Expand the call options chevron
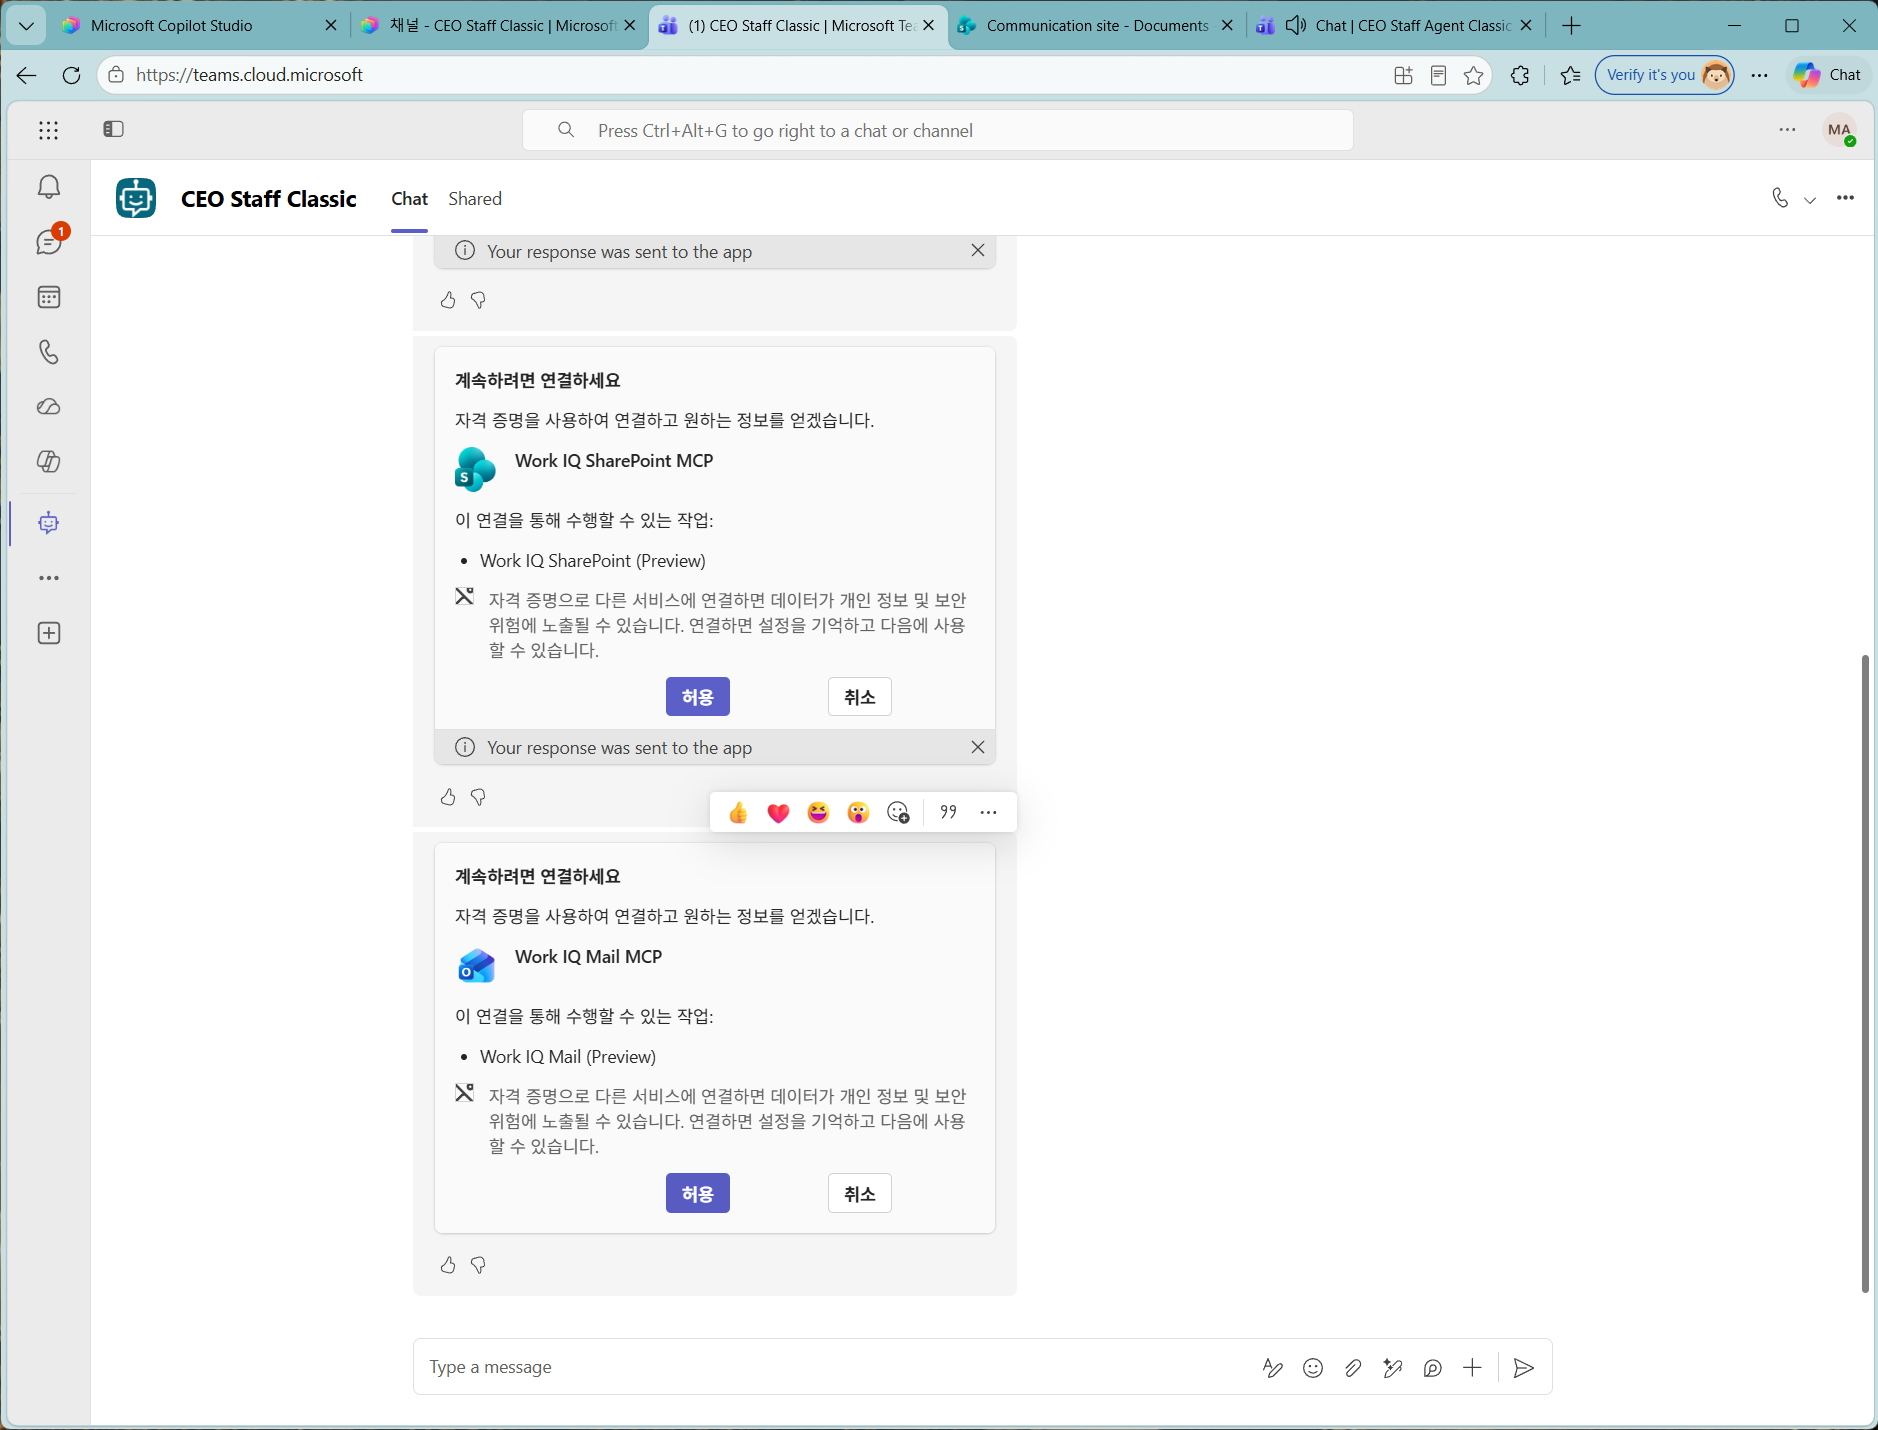1878x1430 pixels. pyautogui.click(x=1810, y=200)
